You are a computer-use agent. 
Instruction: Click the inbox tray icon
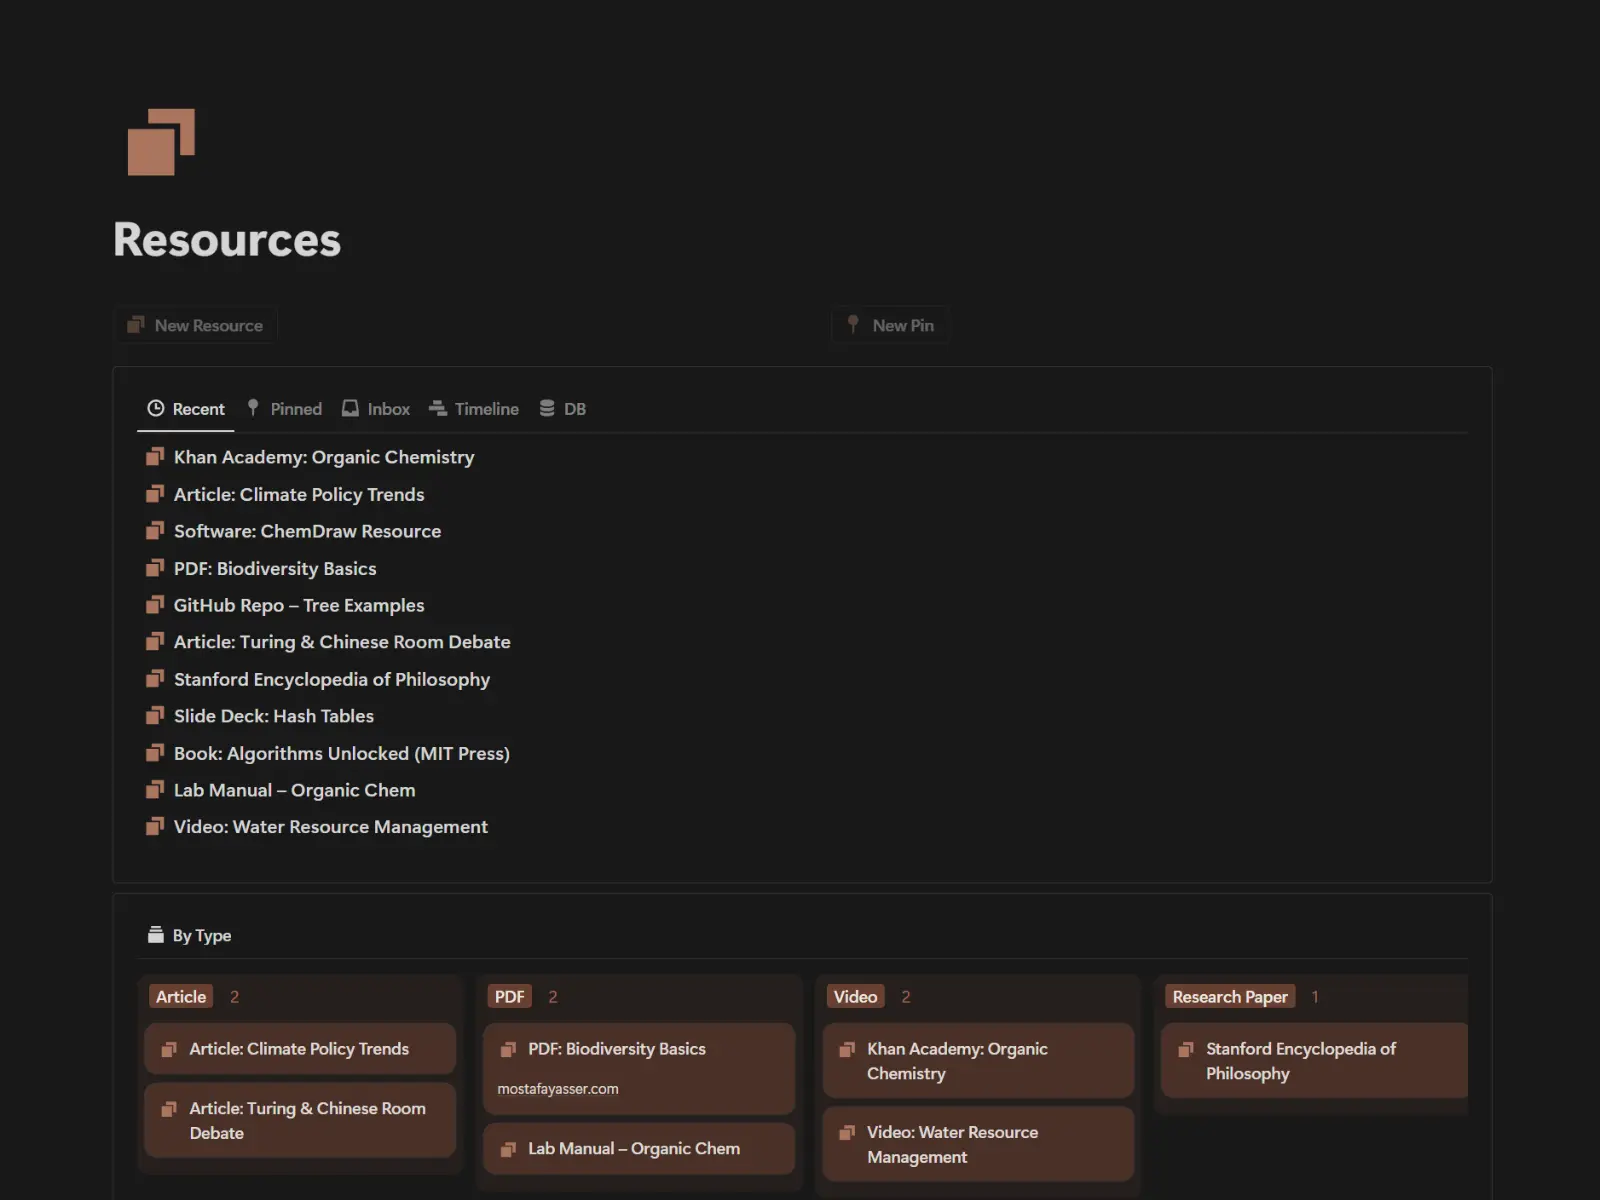(x=350, y=408)
